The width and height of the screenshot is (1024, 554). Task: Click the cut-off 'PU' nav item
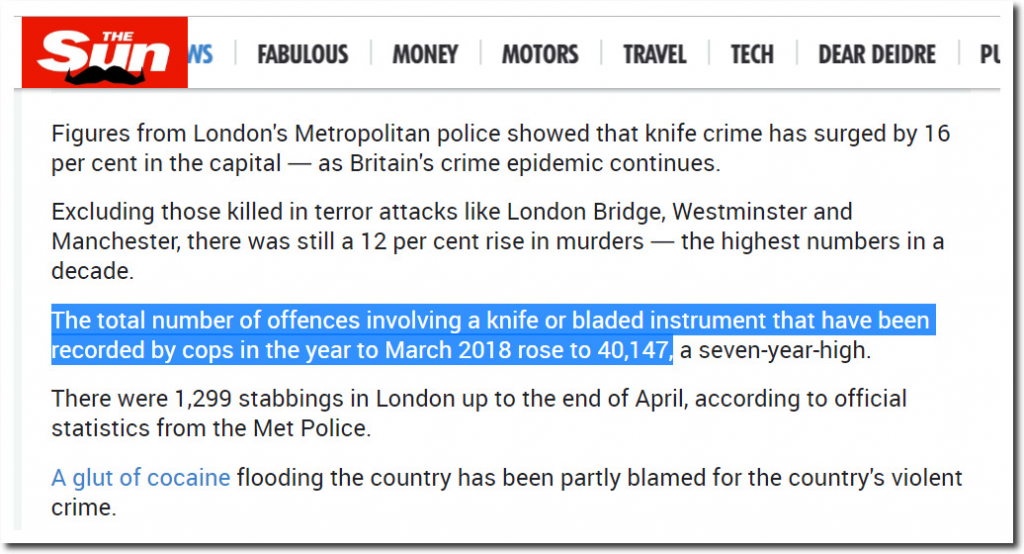pos(989,53)
